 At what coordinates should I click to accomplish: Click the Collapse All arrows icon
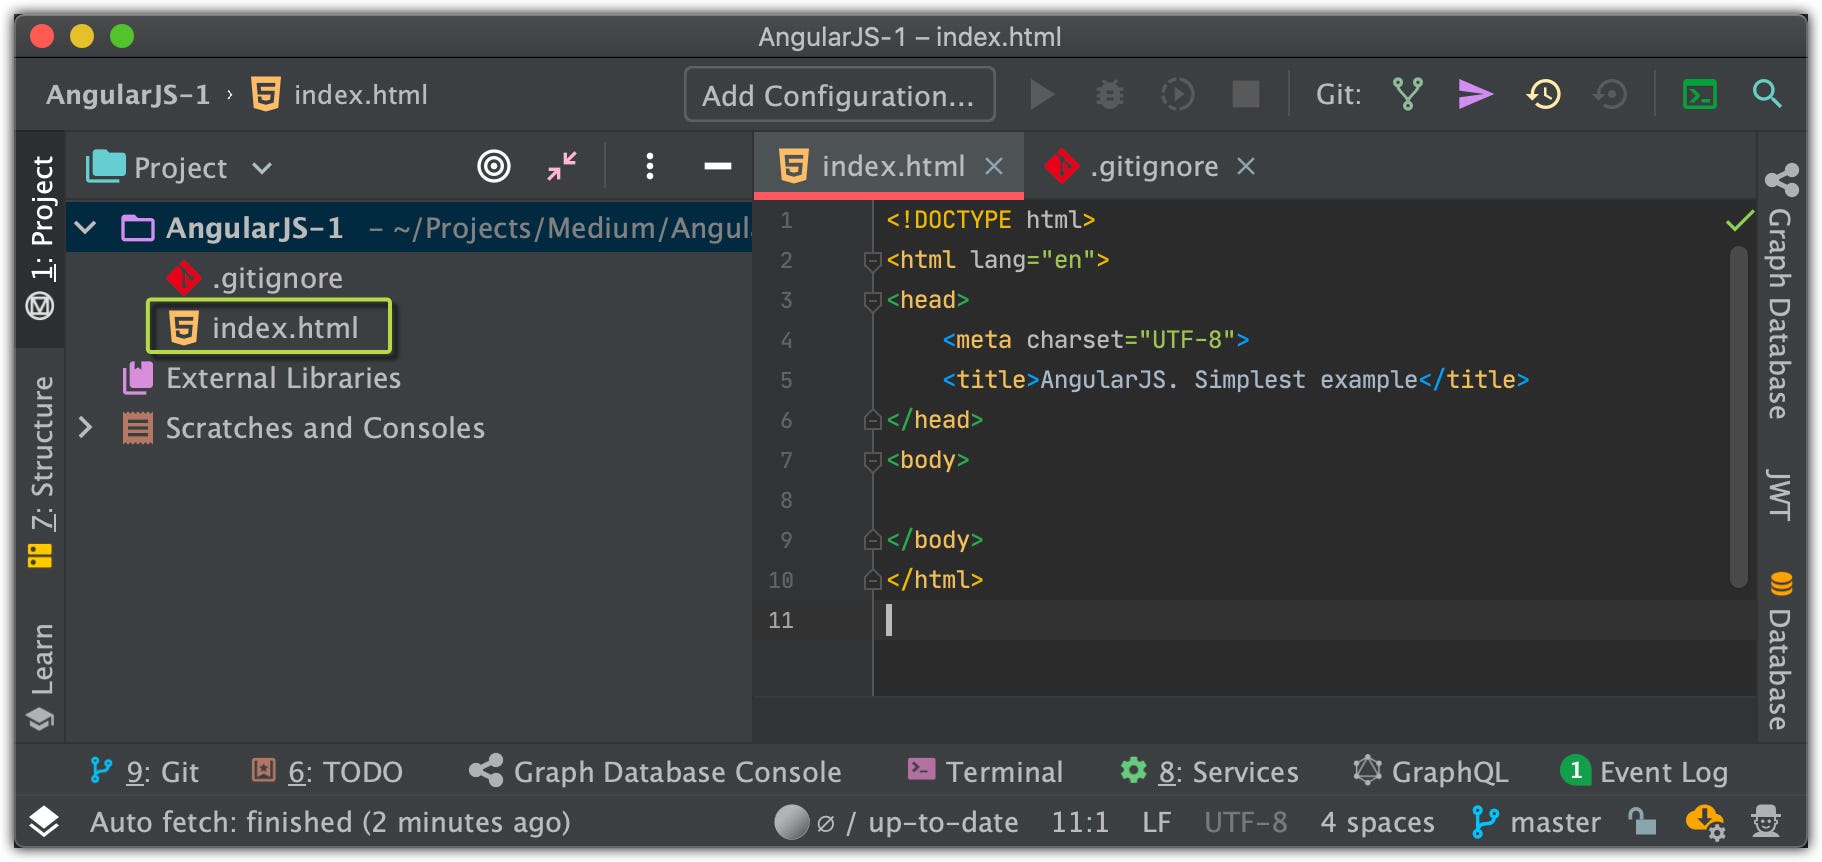(562, 166)
